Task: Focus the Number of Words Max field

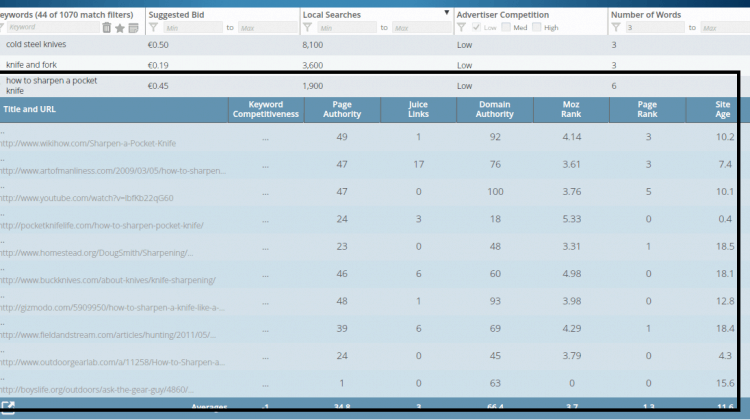Action: point(725,28)
